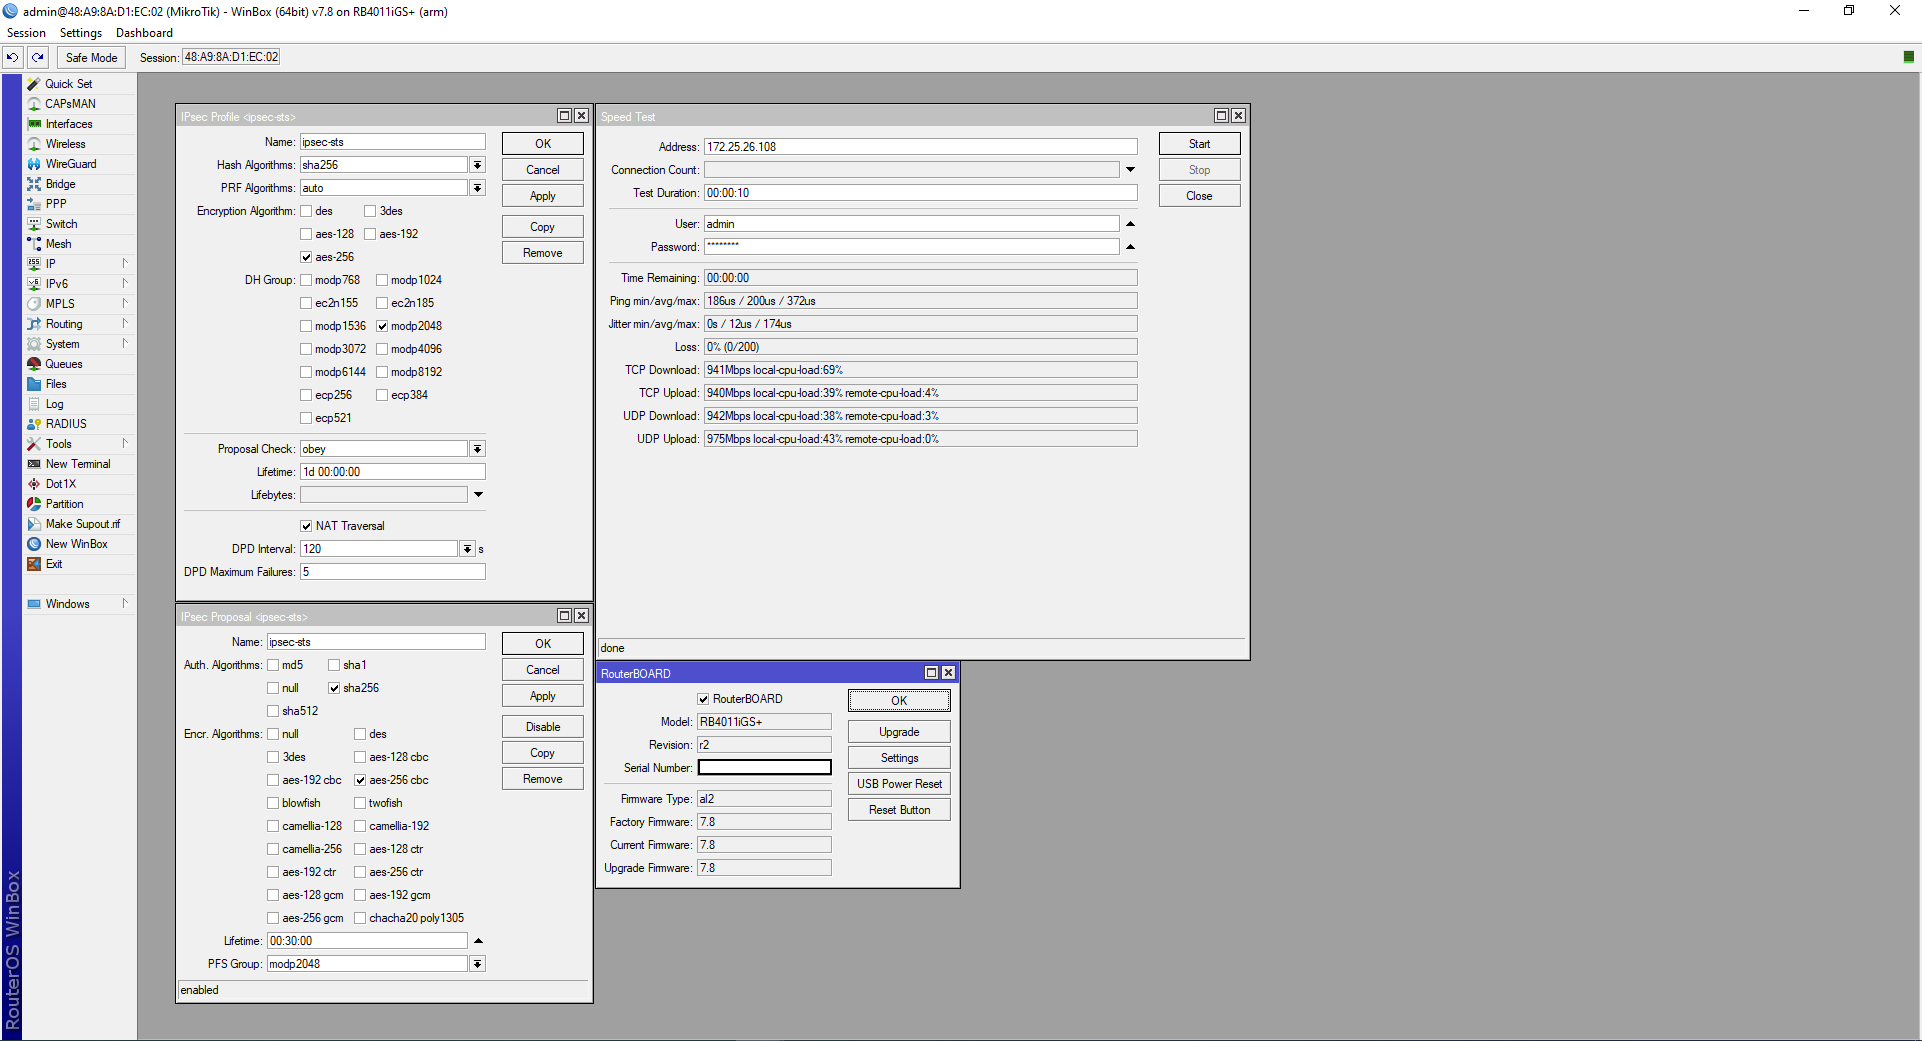Open the Wireless sidebar icon
The height and width of the screenshot is (1041, 1922).
[x=34, y=144]
